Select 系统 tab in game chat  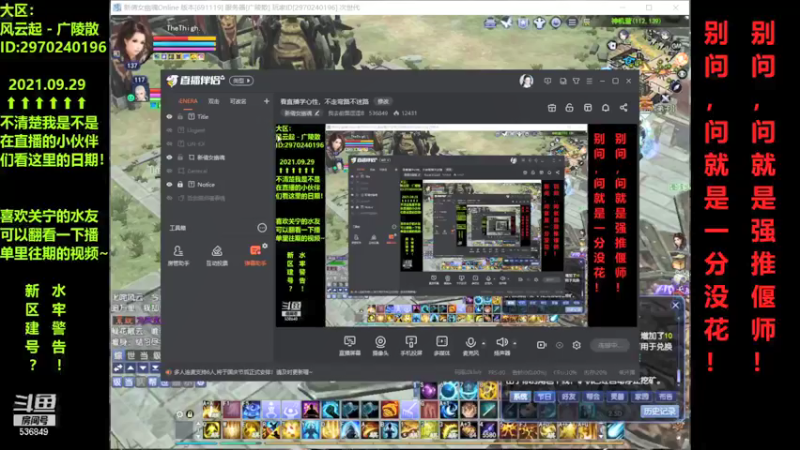point(520,396)
